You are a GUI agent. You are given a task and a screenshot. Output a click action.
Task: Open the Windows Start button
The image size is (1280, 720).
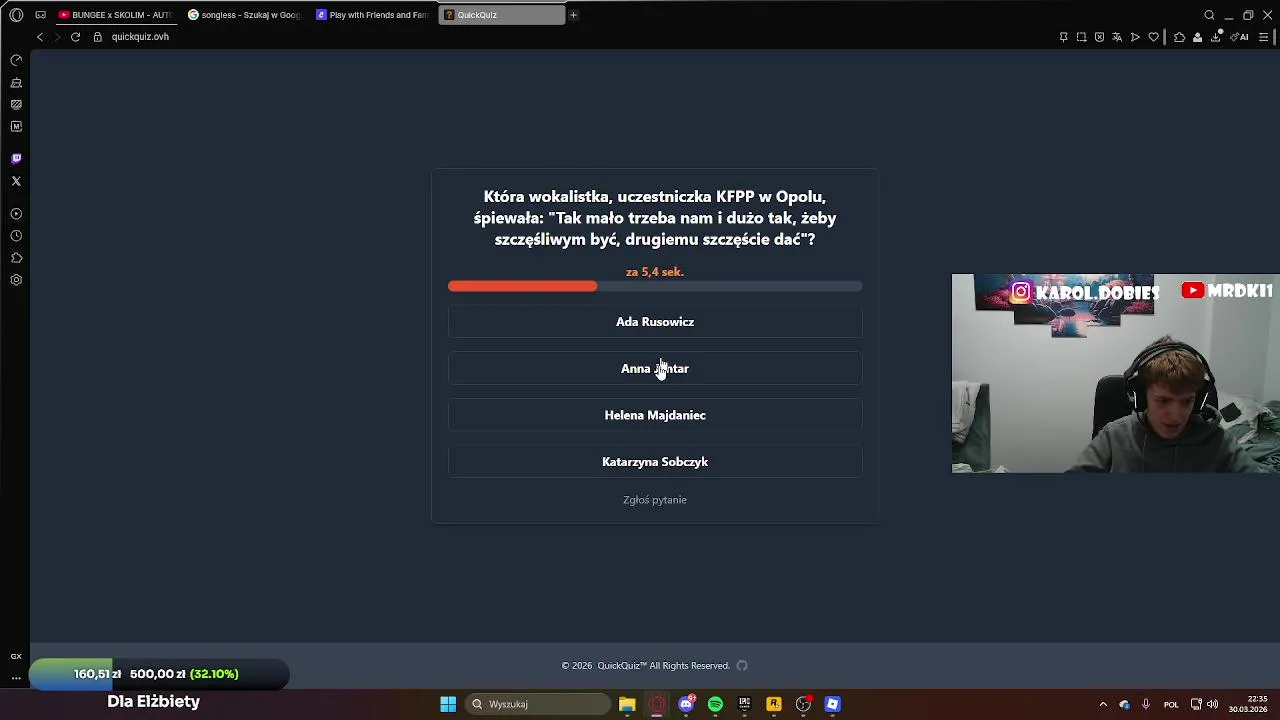[x=448, y=704]
